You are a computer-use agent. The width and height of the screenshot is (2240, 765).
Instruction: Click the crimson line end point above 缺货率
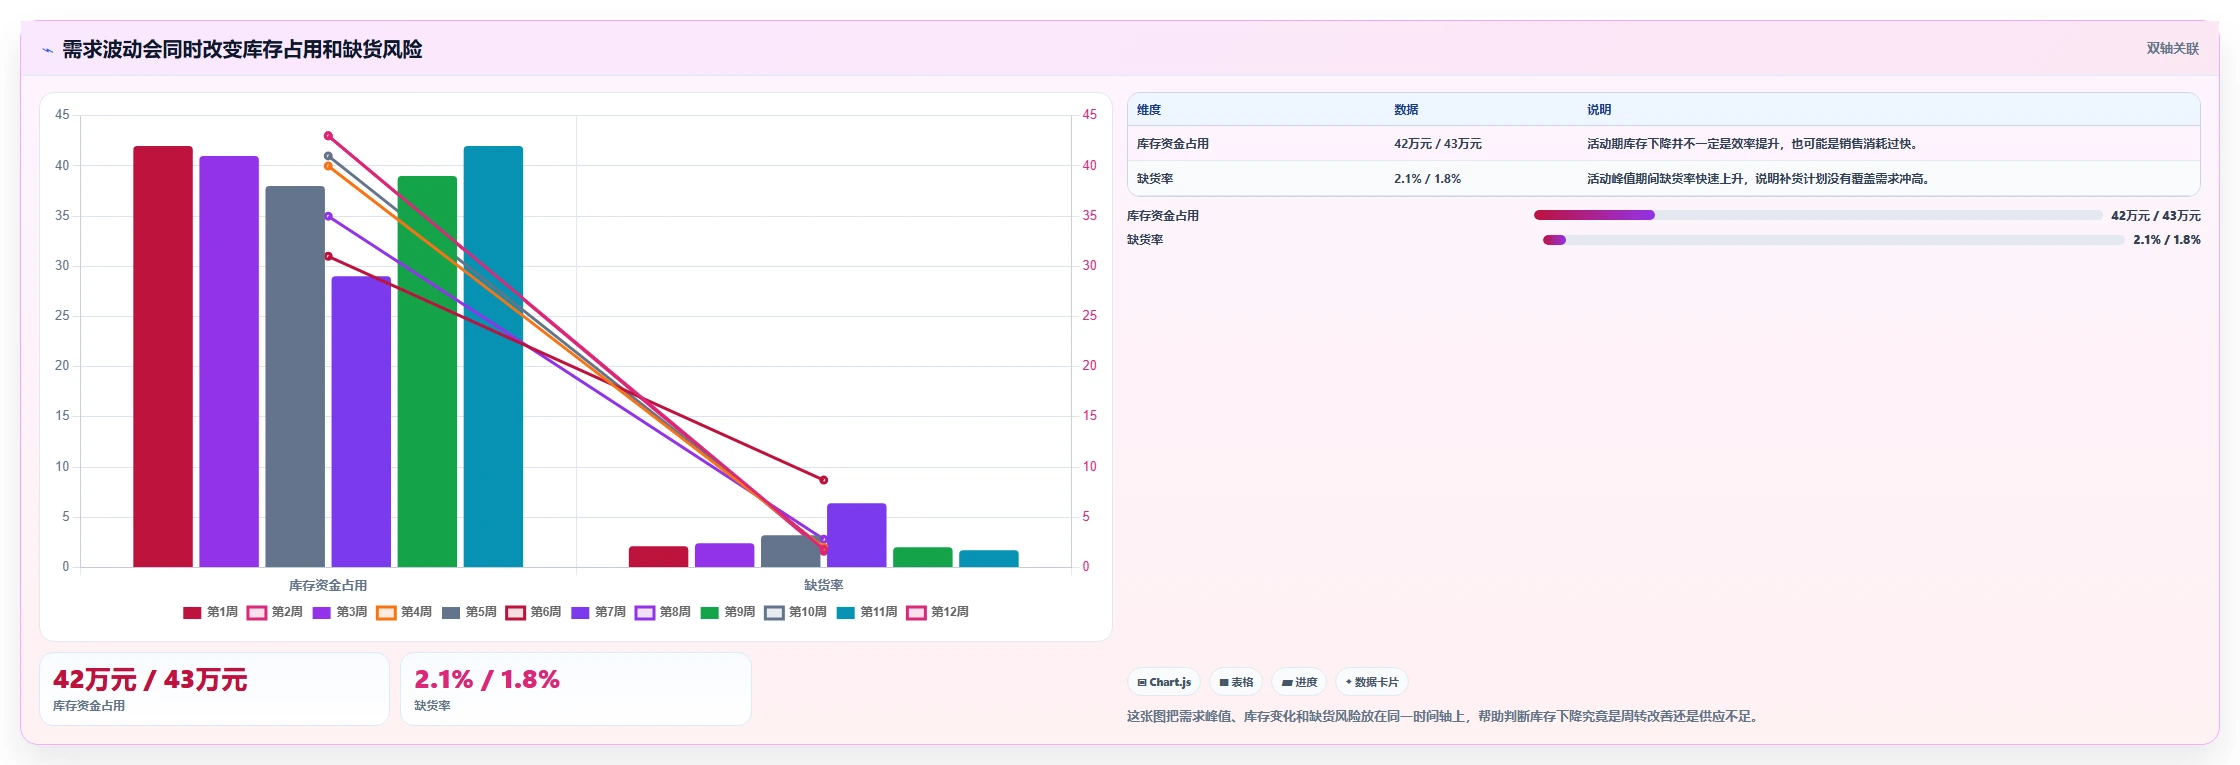click(x=824, y=480)
